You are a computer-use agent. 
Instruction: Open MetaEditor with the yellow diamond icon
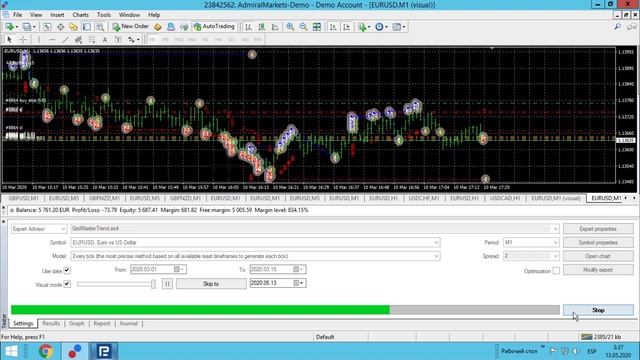(158, 27)
